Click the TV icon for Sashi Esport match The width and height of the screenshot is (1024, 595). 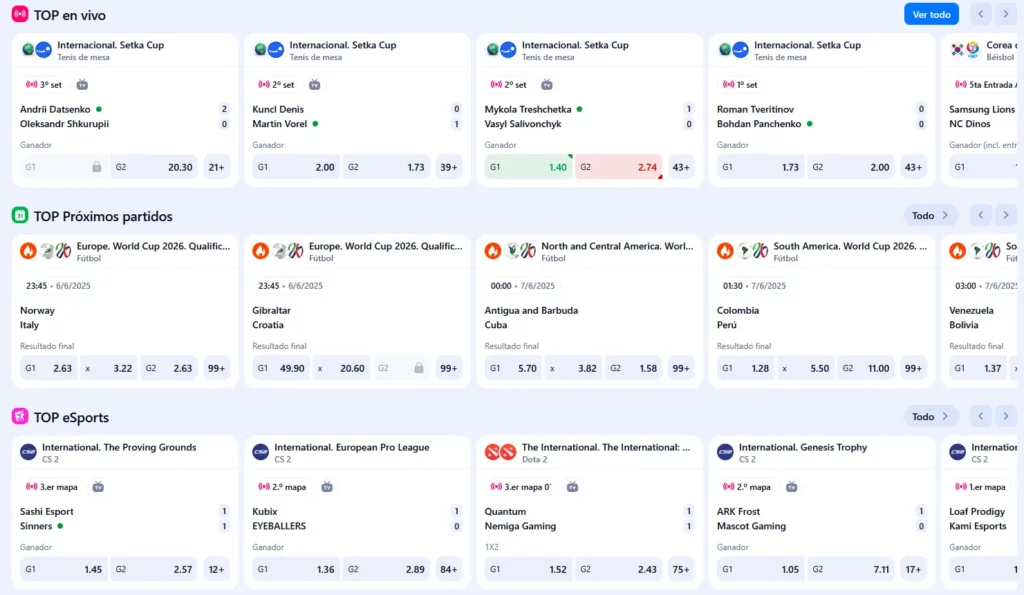98,487
